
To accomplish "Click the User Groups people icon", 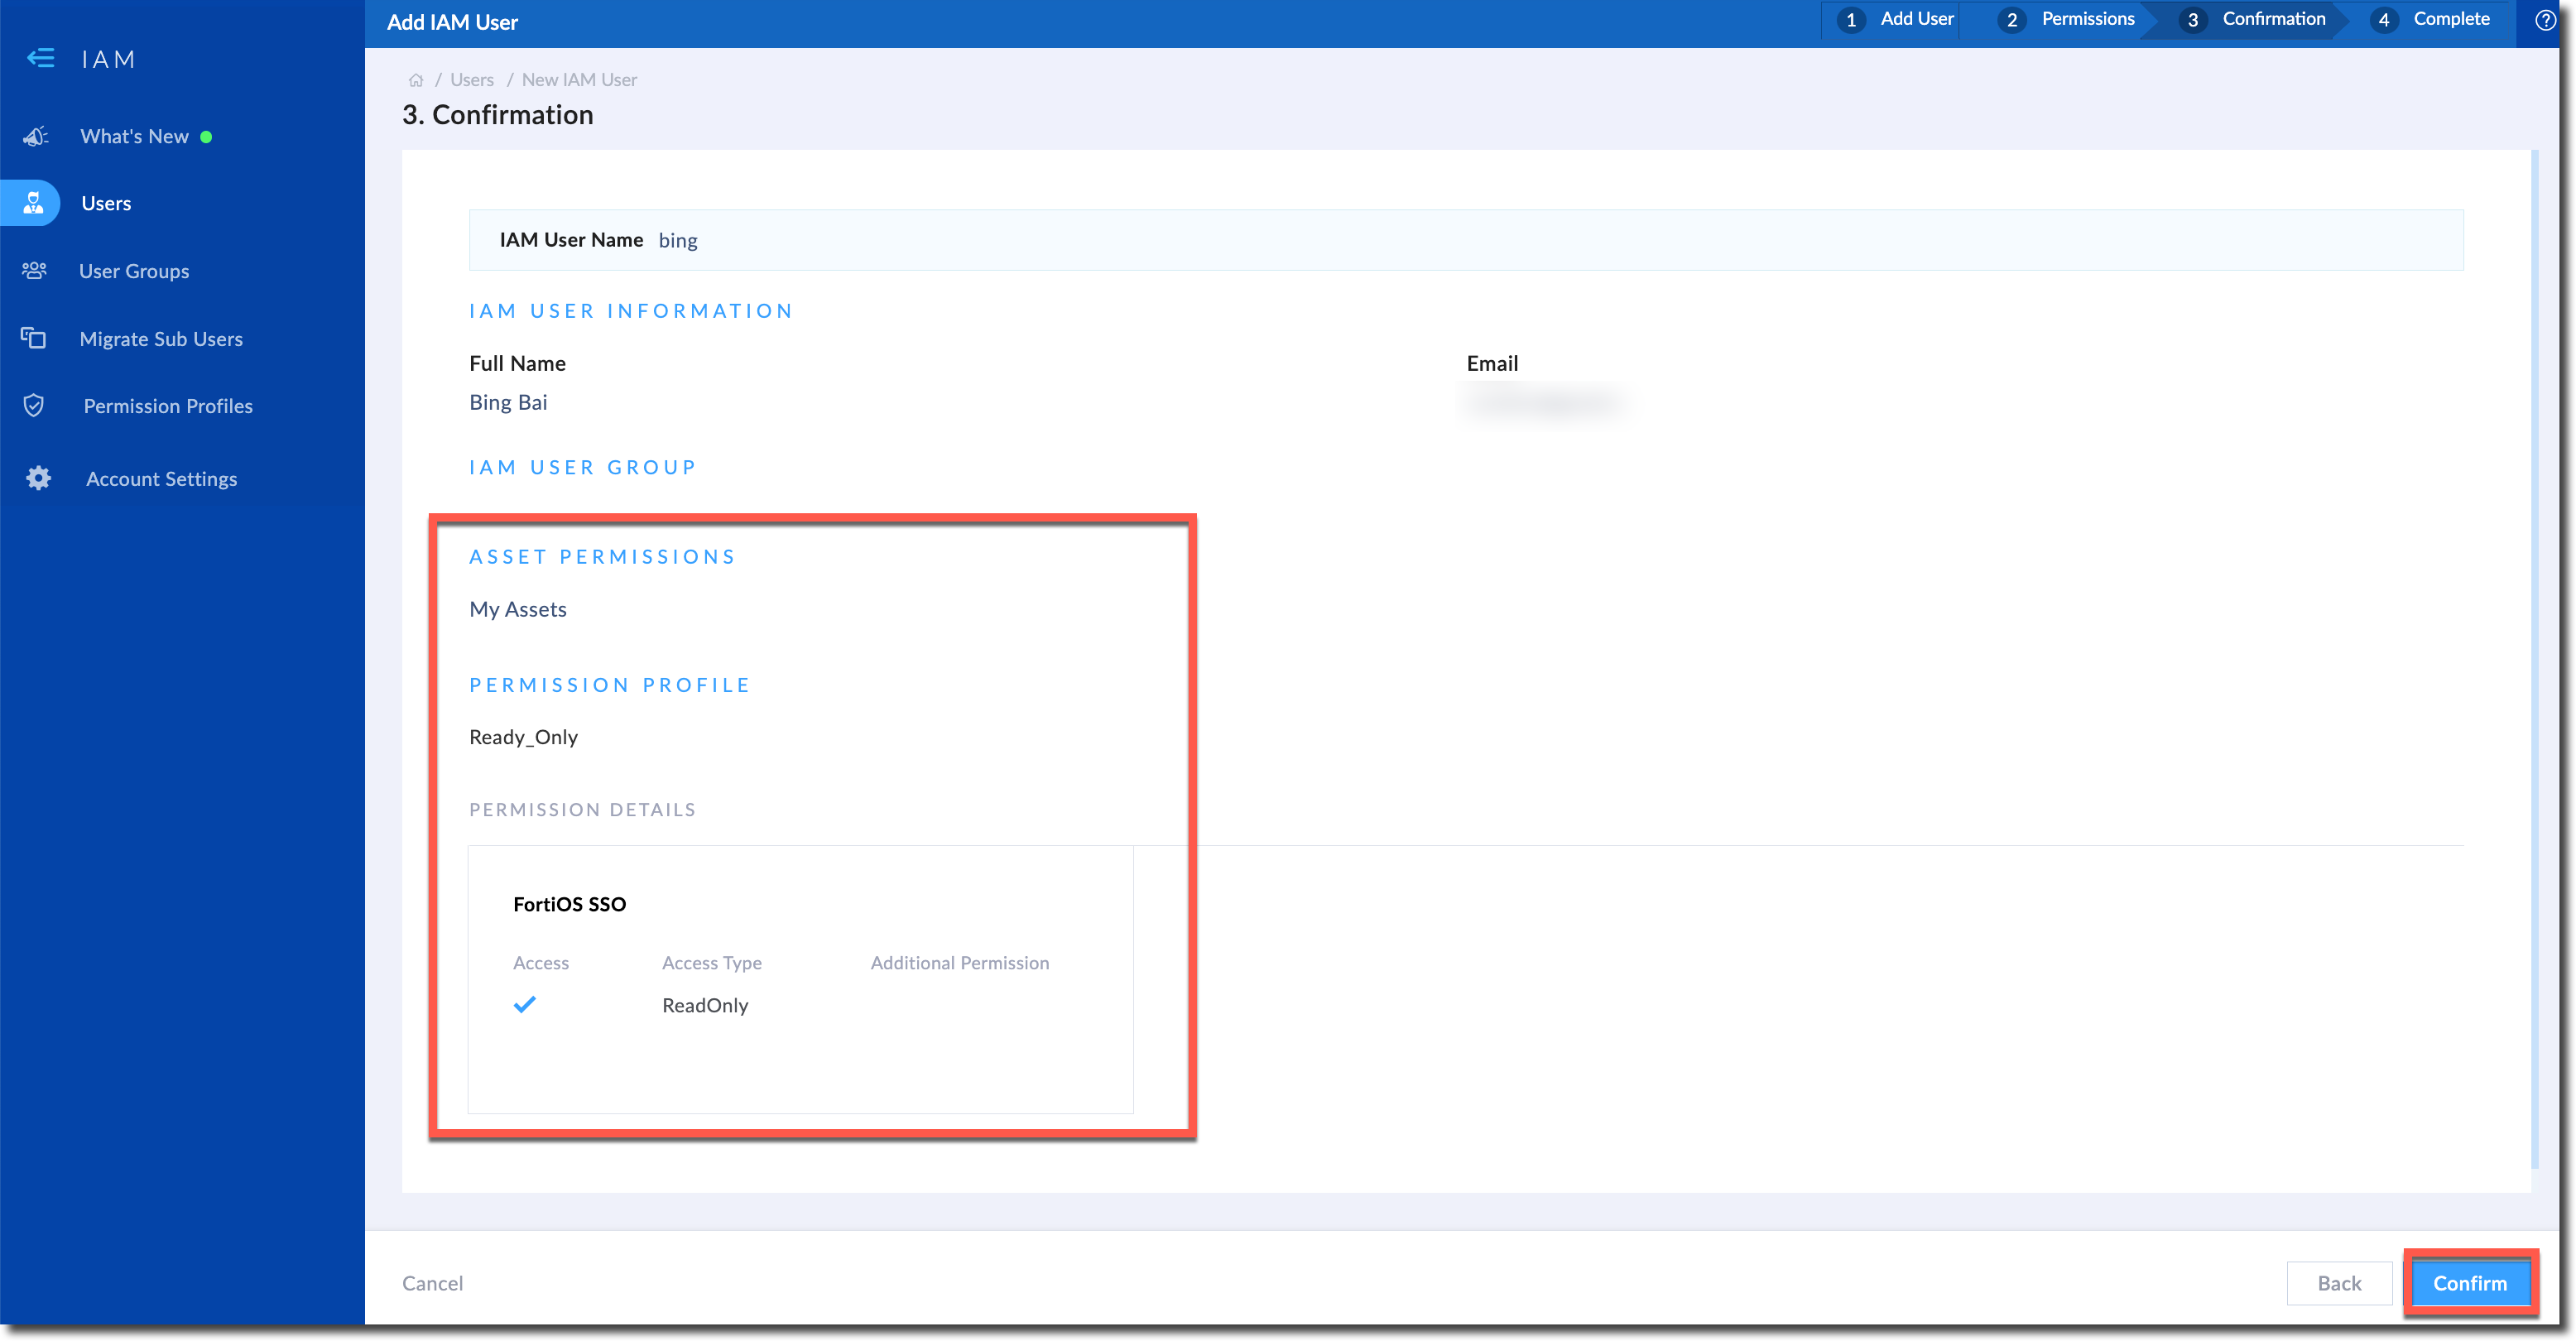I will click(34, 270).
